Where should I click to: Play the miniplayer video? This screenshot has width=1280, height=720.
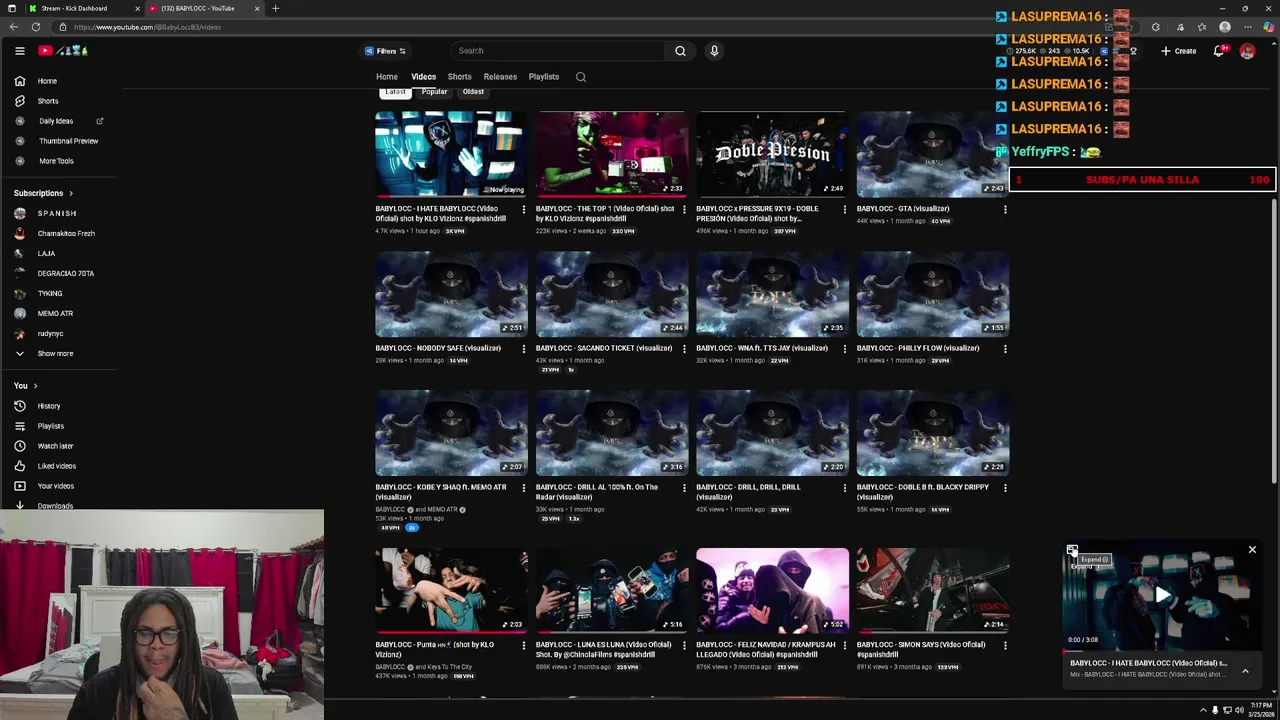1162,595
